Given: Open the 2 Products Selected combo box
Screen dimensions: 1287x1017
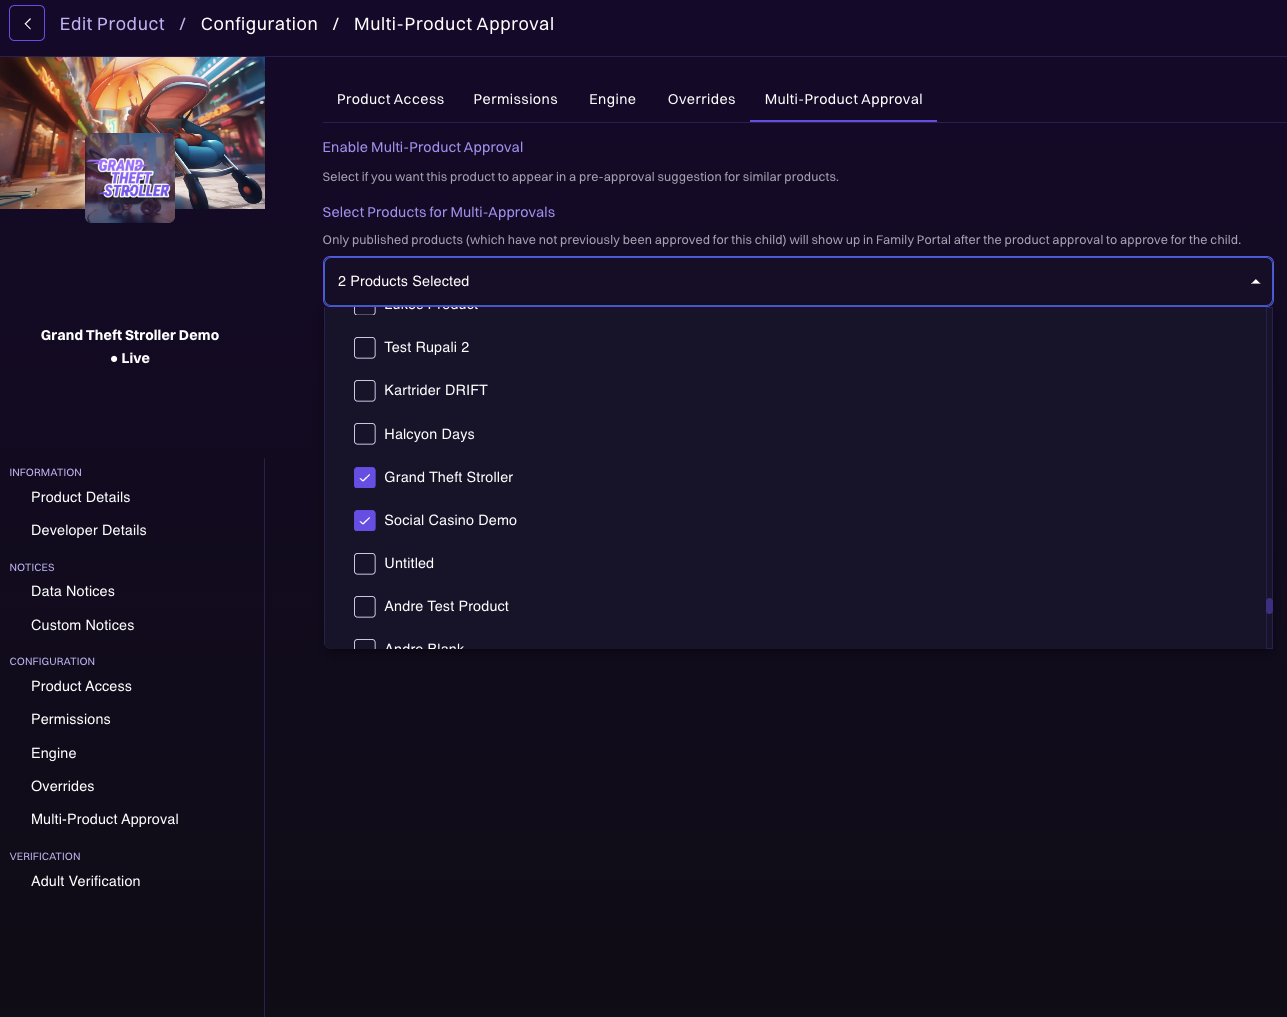Looking at the screenshot, I should point(780,282).
